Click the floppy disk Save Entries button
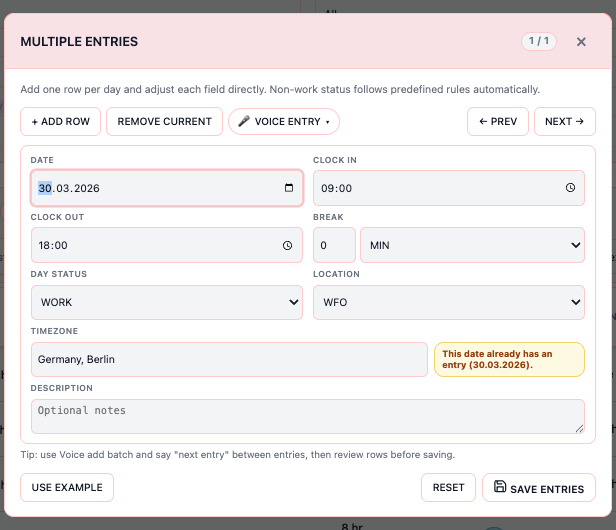616x530 pixels. [538, 488]
